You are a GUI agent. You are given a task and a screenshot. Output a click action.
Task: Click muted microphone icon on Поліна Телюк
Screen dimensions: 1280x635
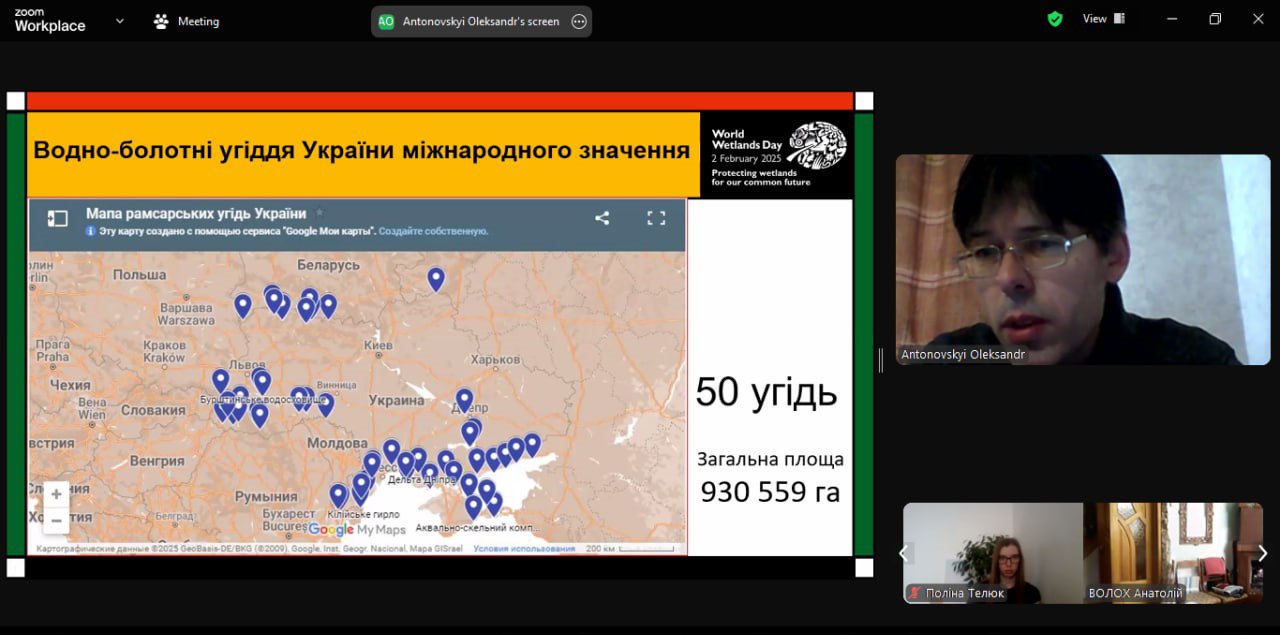tap(915, 593)
